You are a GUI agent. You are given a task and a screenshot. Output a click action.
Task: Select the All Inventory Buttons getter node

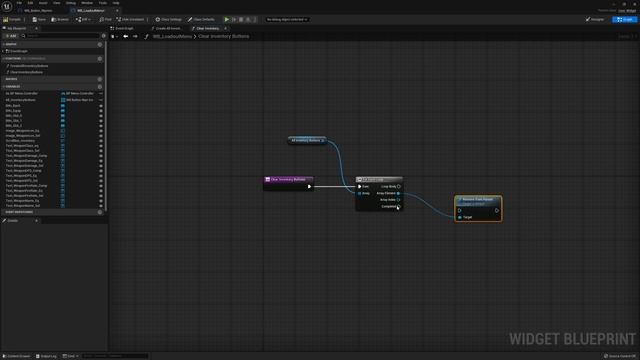(x=307, y=140)
